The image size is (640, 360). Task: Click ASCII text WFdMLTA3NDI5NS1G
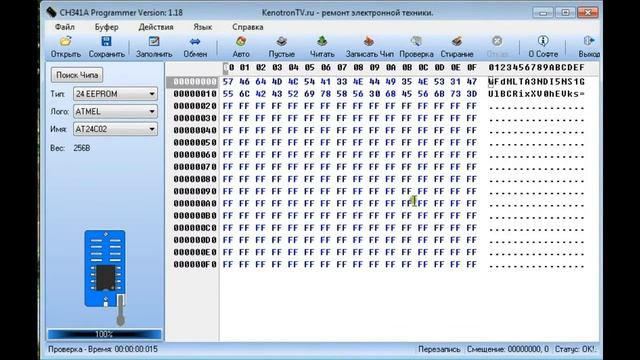[x=536, y=82]
